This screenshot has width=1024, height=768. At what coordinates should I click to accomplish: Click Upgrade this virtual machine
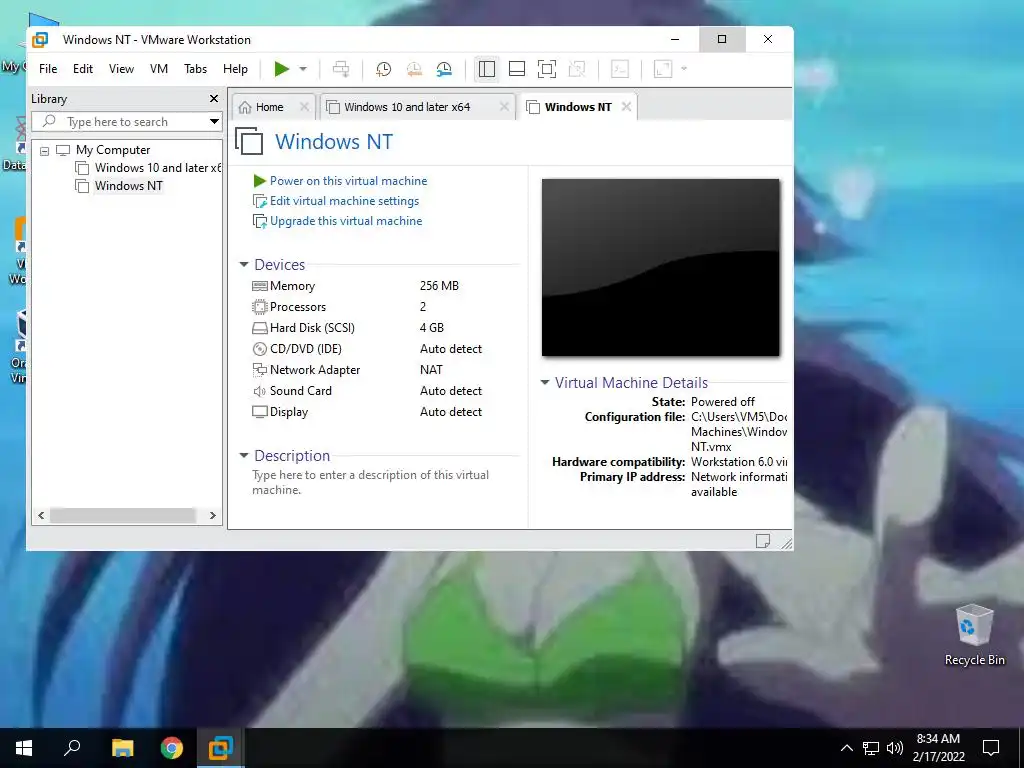tap(346, 221)
